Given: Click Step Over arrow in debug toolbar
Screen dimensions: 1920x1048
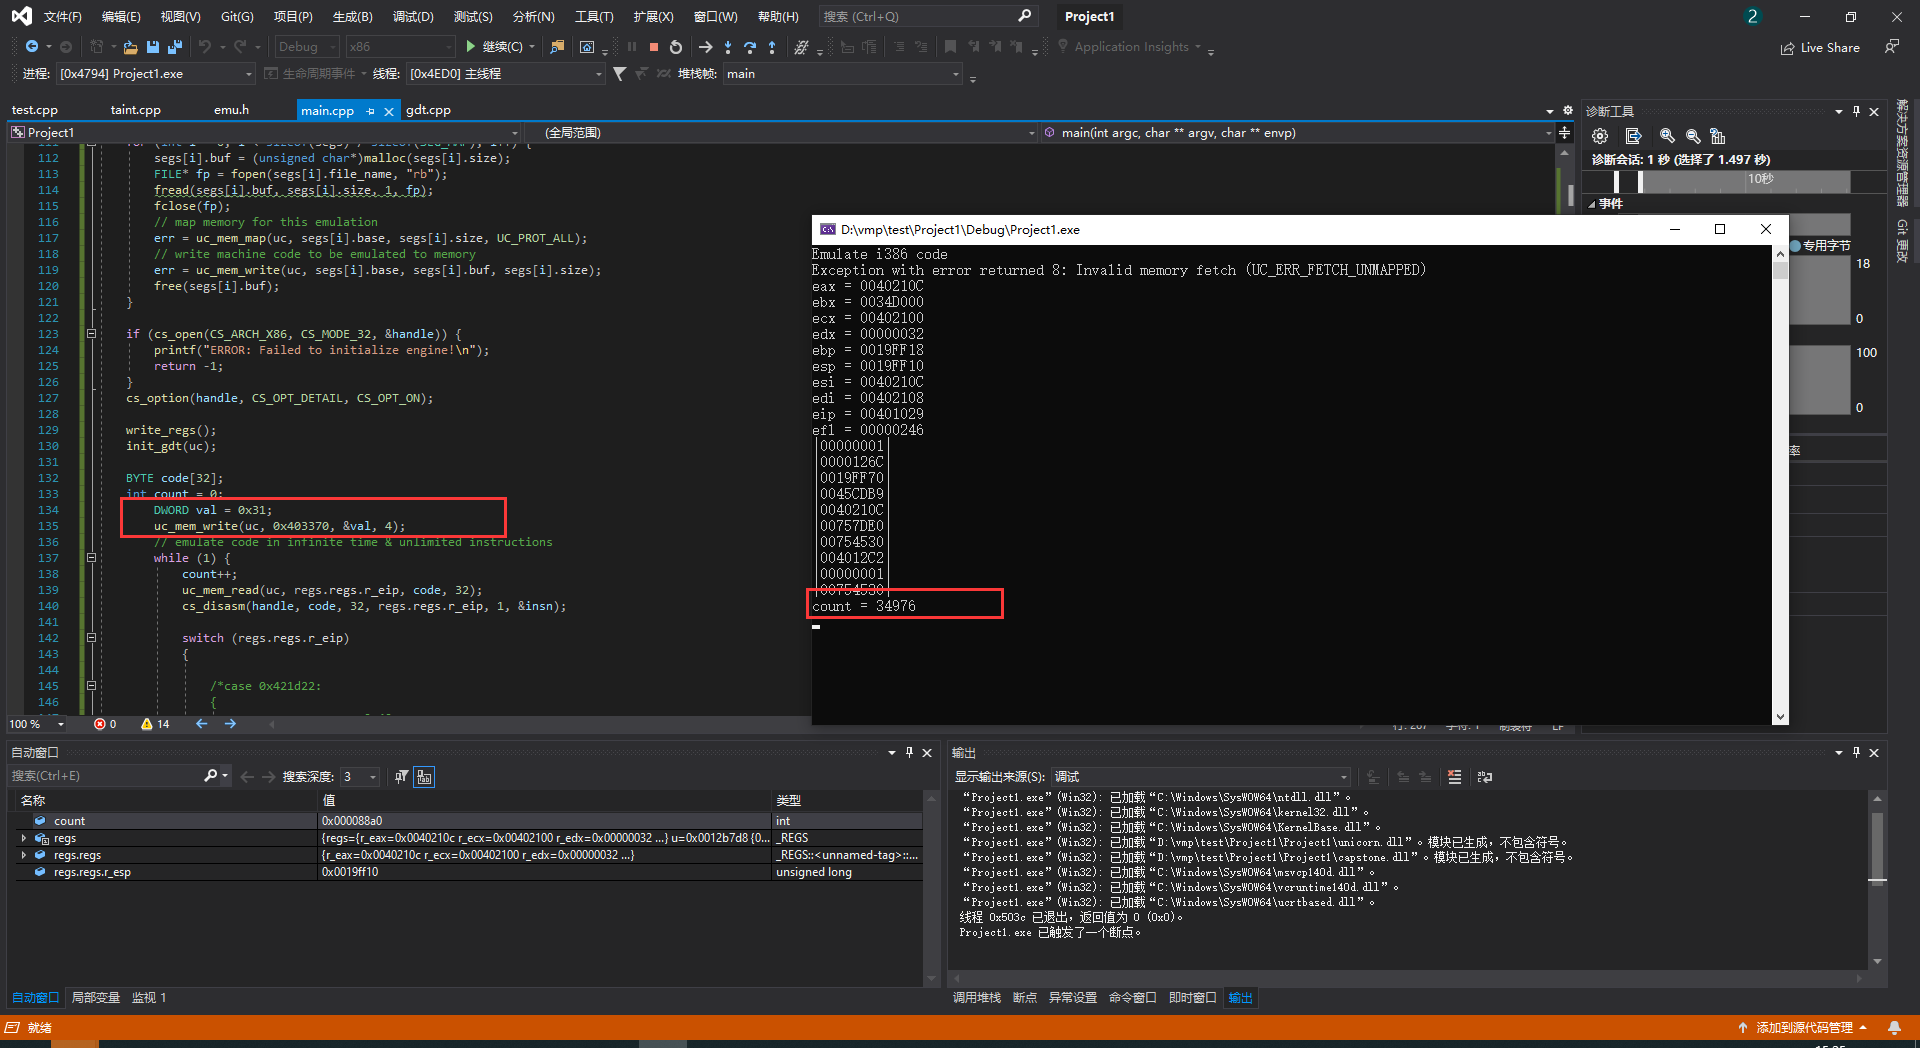Looking at the screenshot, I should [750, 47].
